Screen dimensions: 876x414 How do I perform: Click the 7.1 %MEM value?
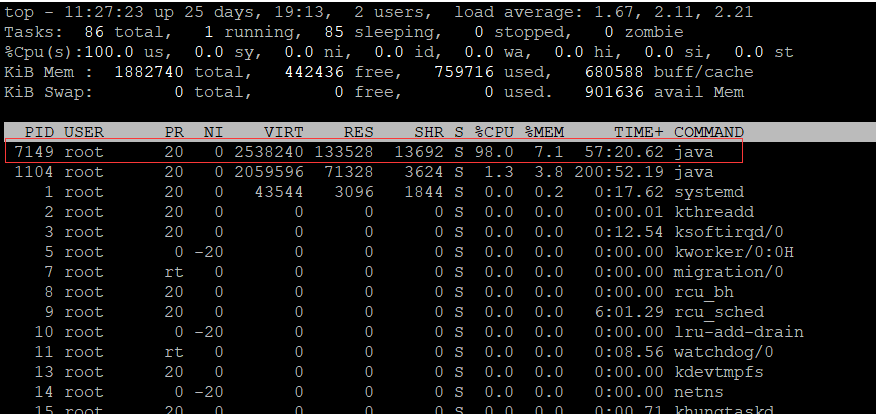pyautogui.click(x=549, y=152)
